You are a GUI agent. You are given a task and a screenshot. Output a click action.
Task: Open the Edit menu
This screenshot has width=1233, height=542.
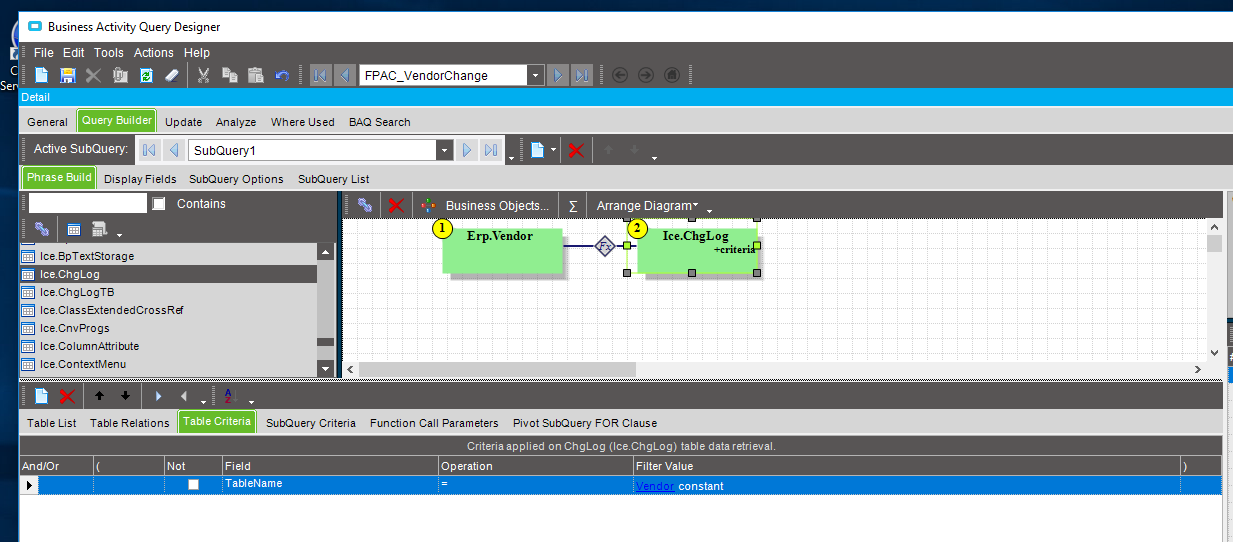74,52
